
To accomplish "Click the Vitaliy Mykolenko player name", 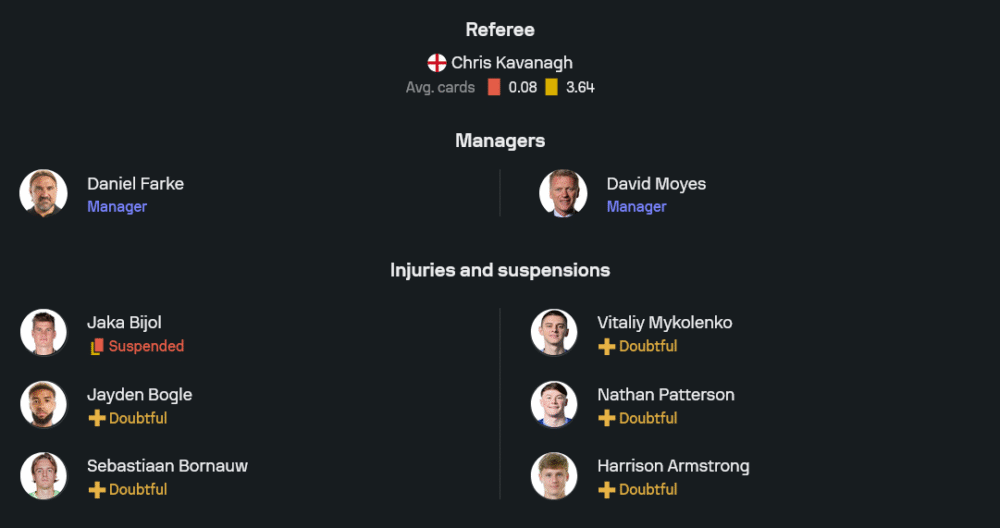I will pyautogui.click(x=664, y=323).
